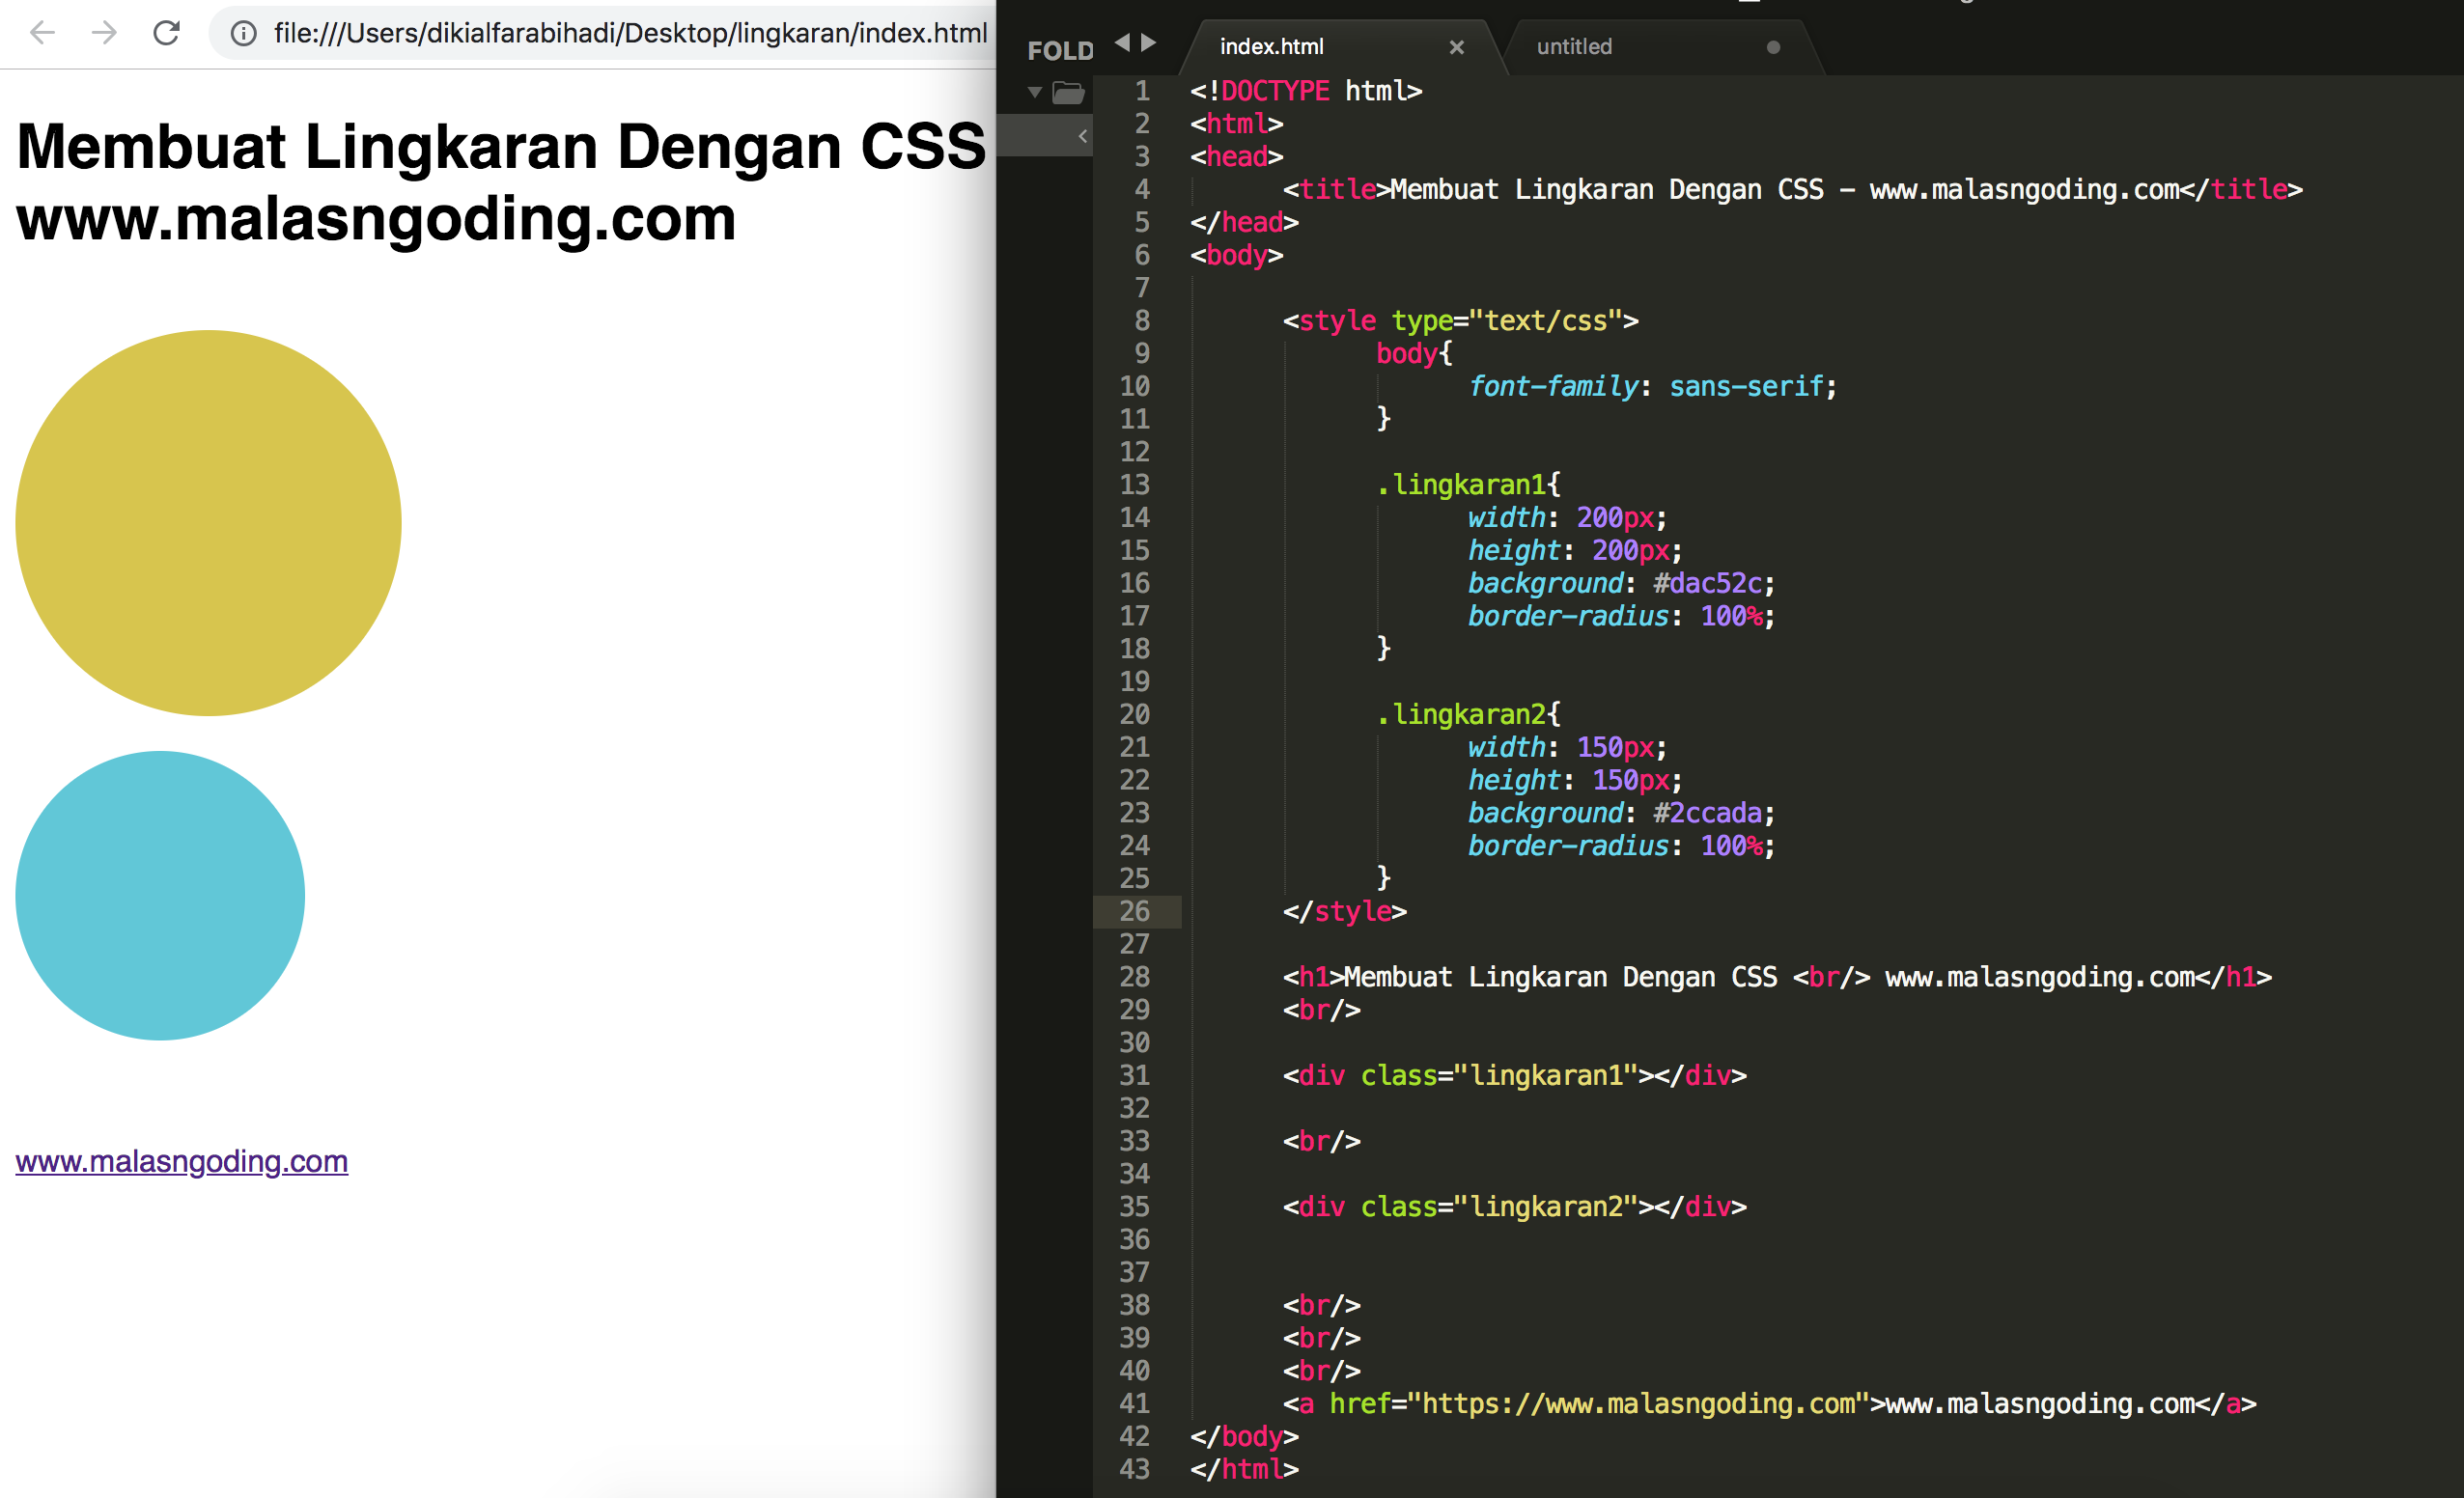Screen dimensions: 2464x1498
Task: Click the h1 line in the editor
Action: coord(1777,977)
